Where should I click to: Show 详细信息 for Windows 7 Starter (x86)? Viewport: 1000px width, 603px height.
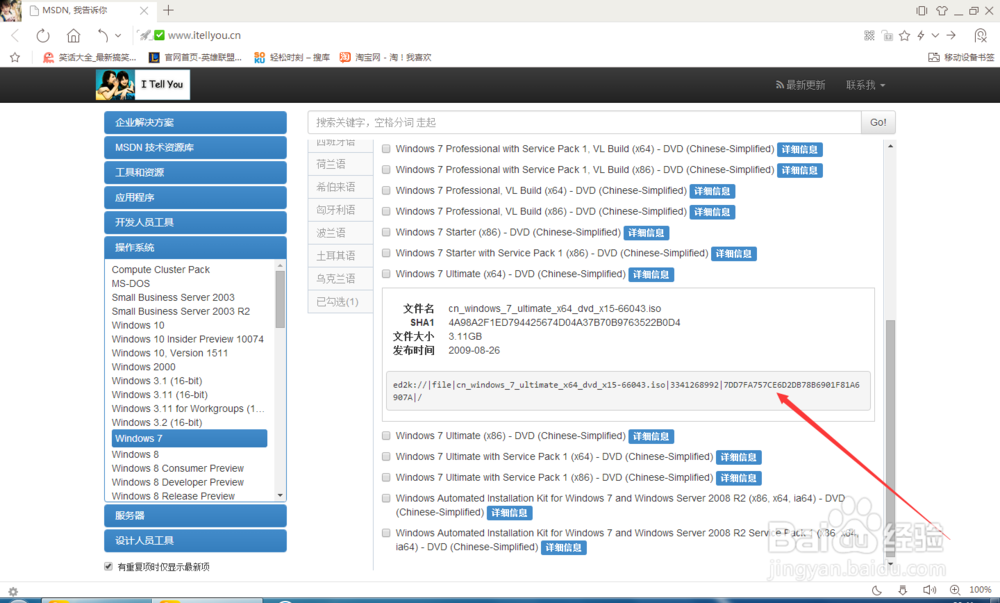tap(646, 233)
